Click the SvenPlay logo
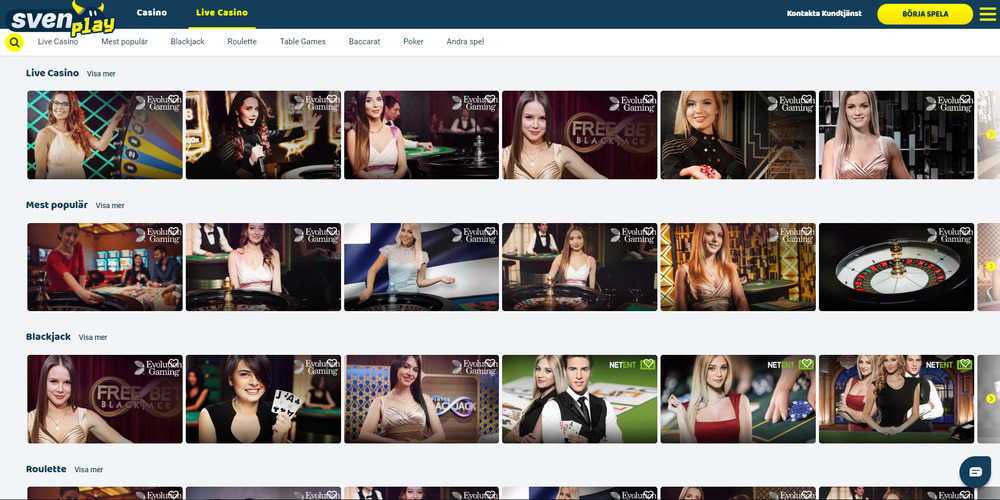 pos(61,19)
